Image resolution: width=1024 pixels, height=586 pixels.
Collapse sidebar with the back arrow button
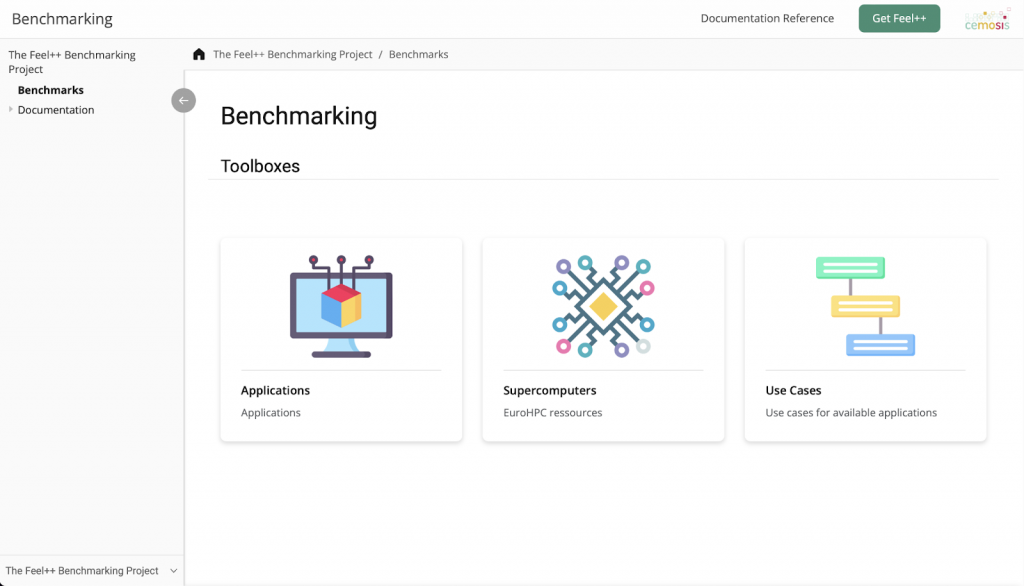(184, 101)
